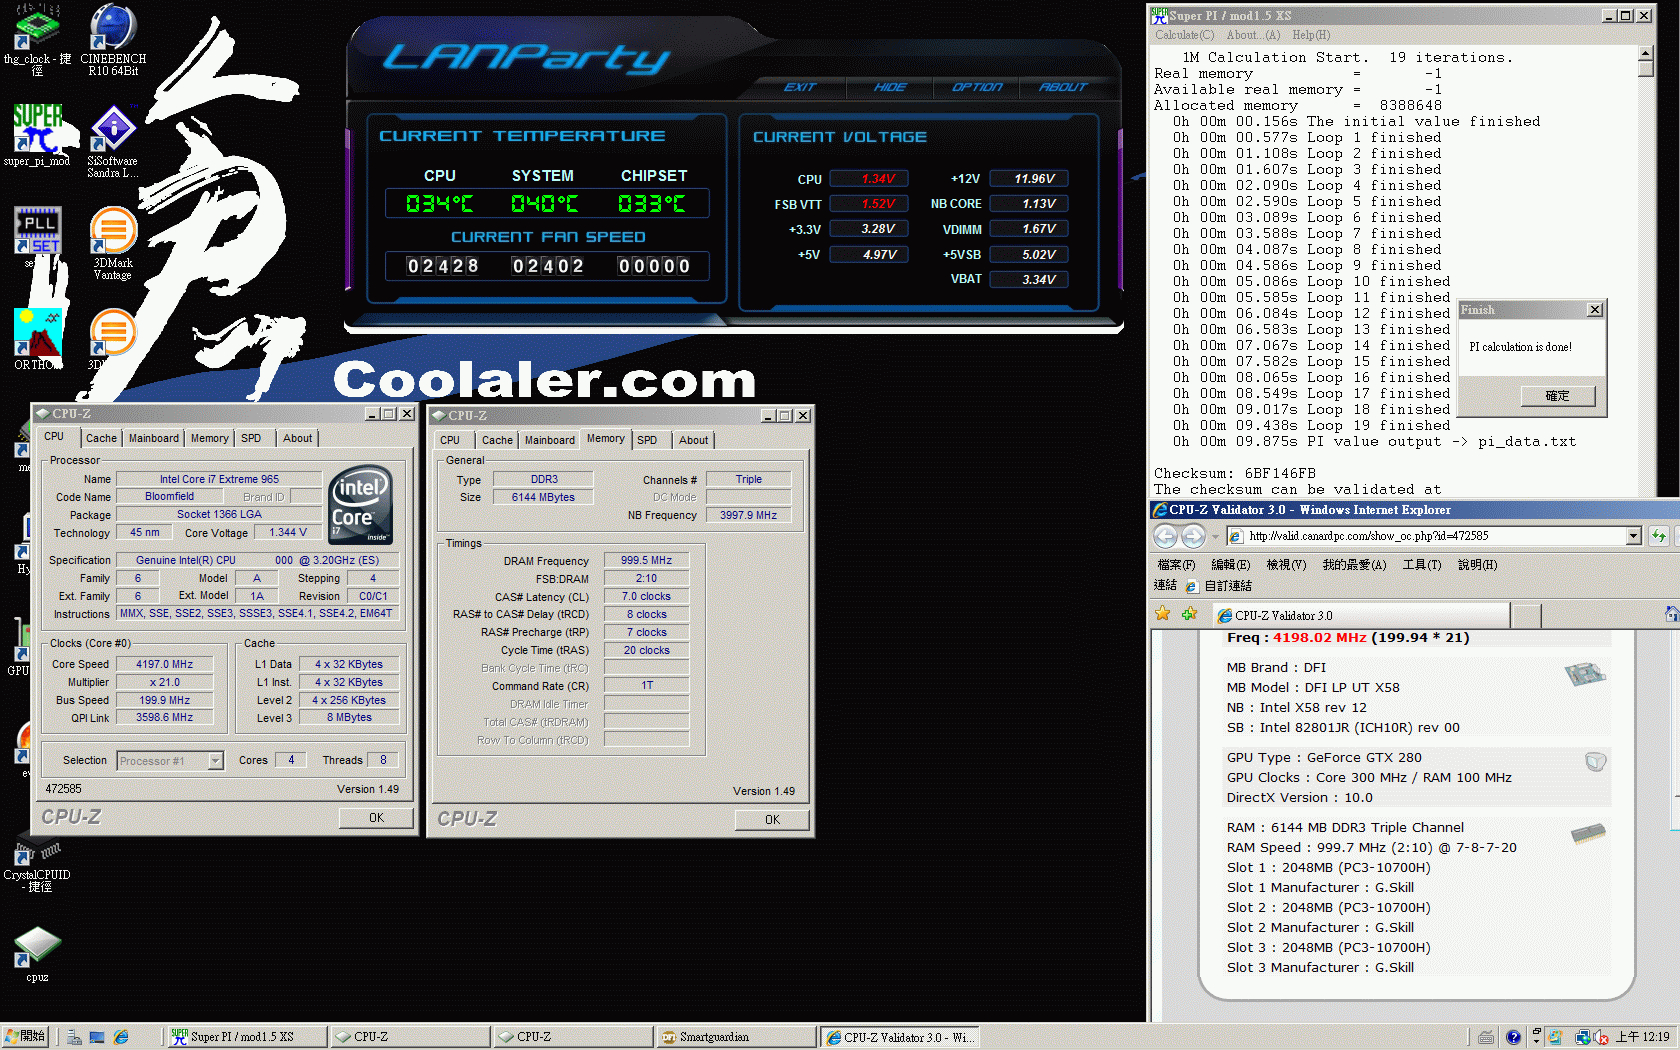The image size is (1680, 1050).
Task: Open the 檔案(F) menu in IE
Action: click(1176, 565)
